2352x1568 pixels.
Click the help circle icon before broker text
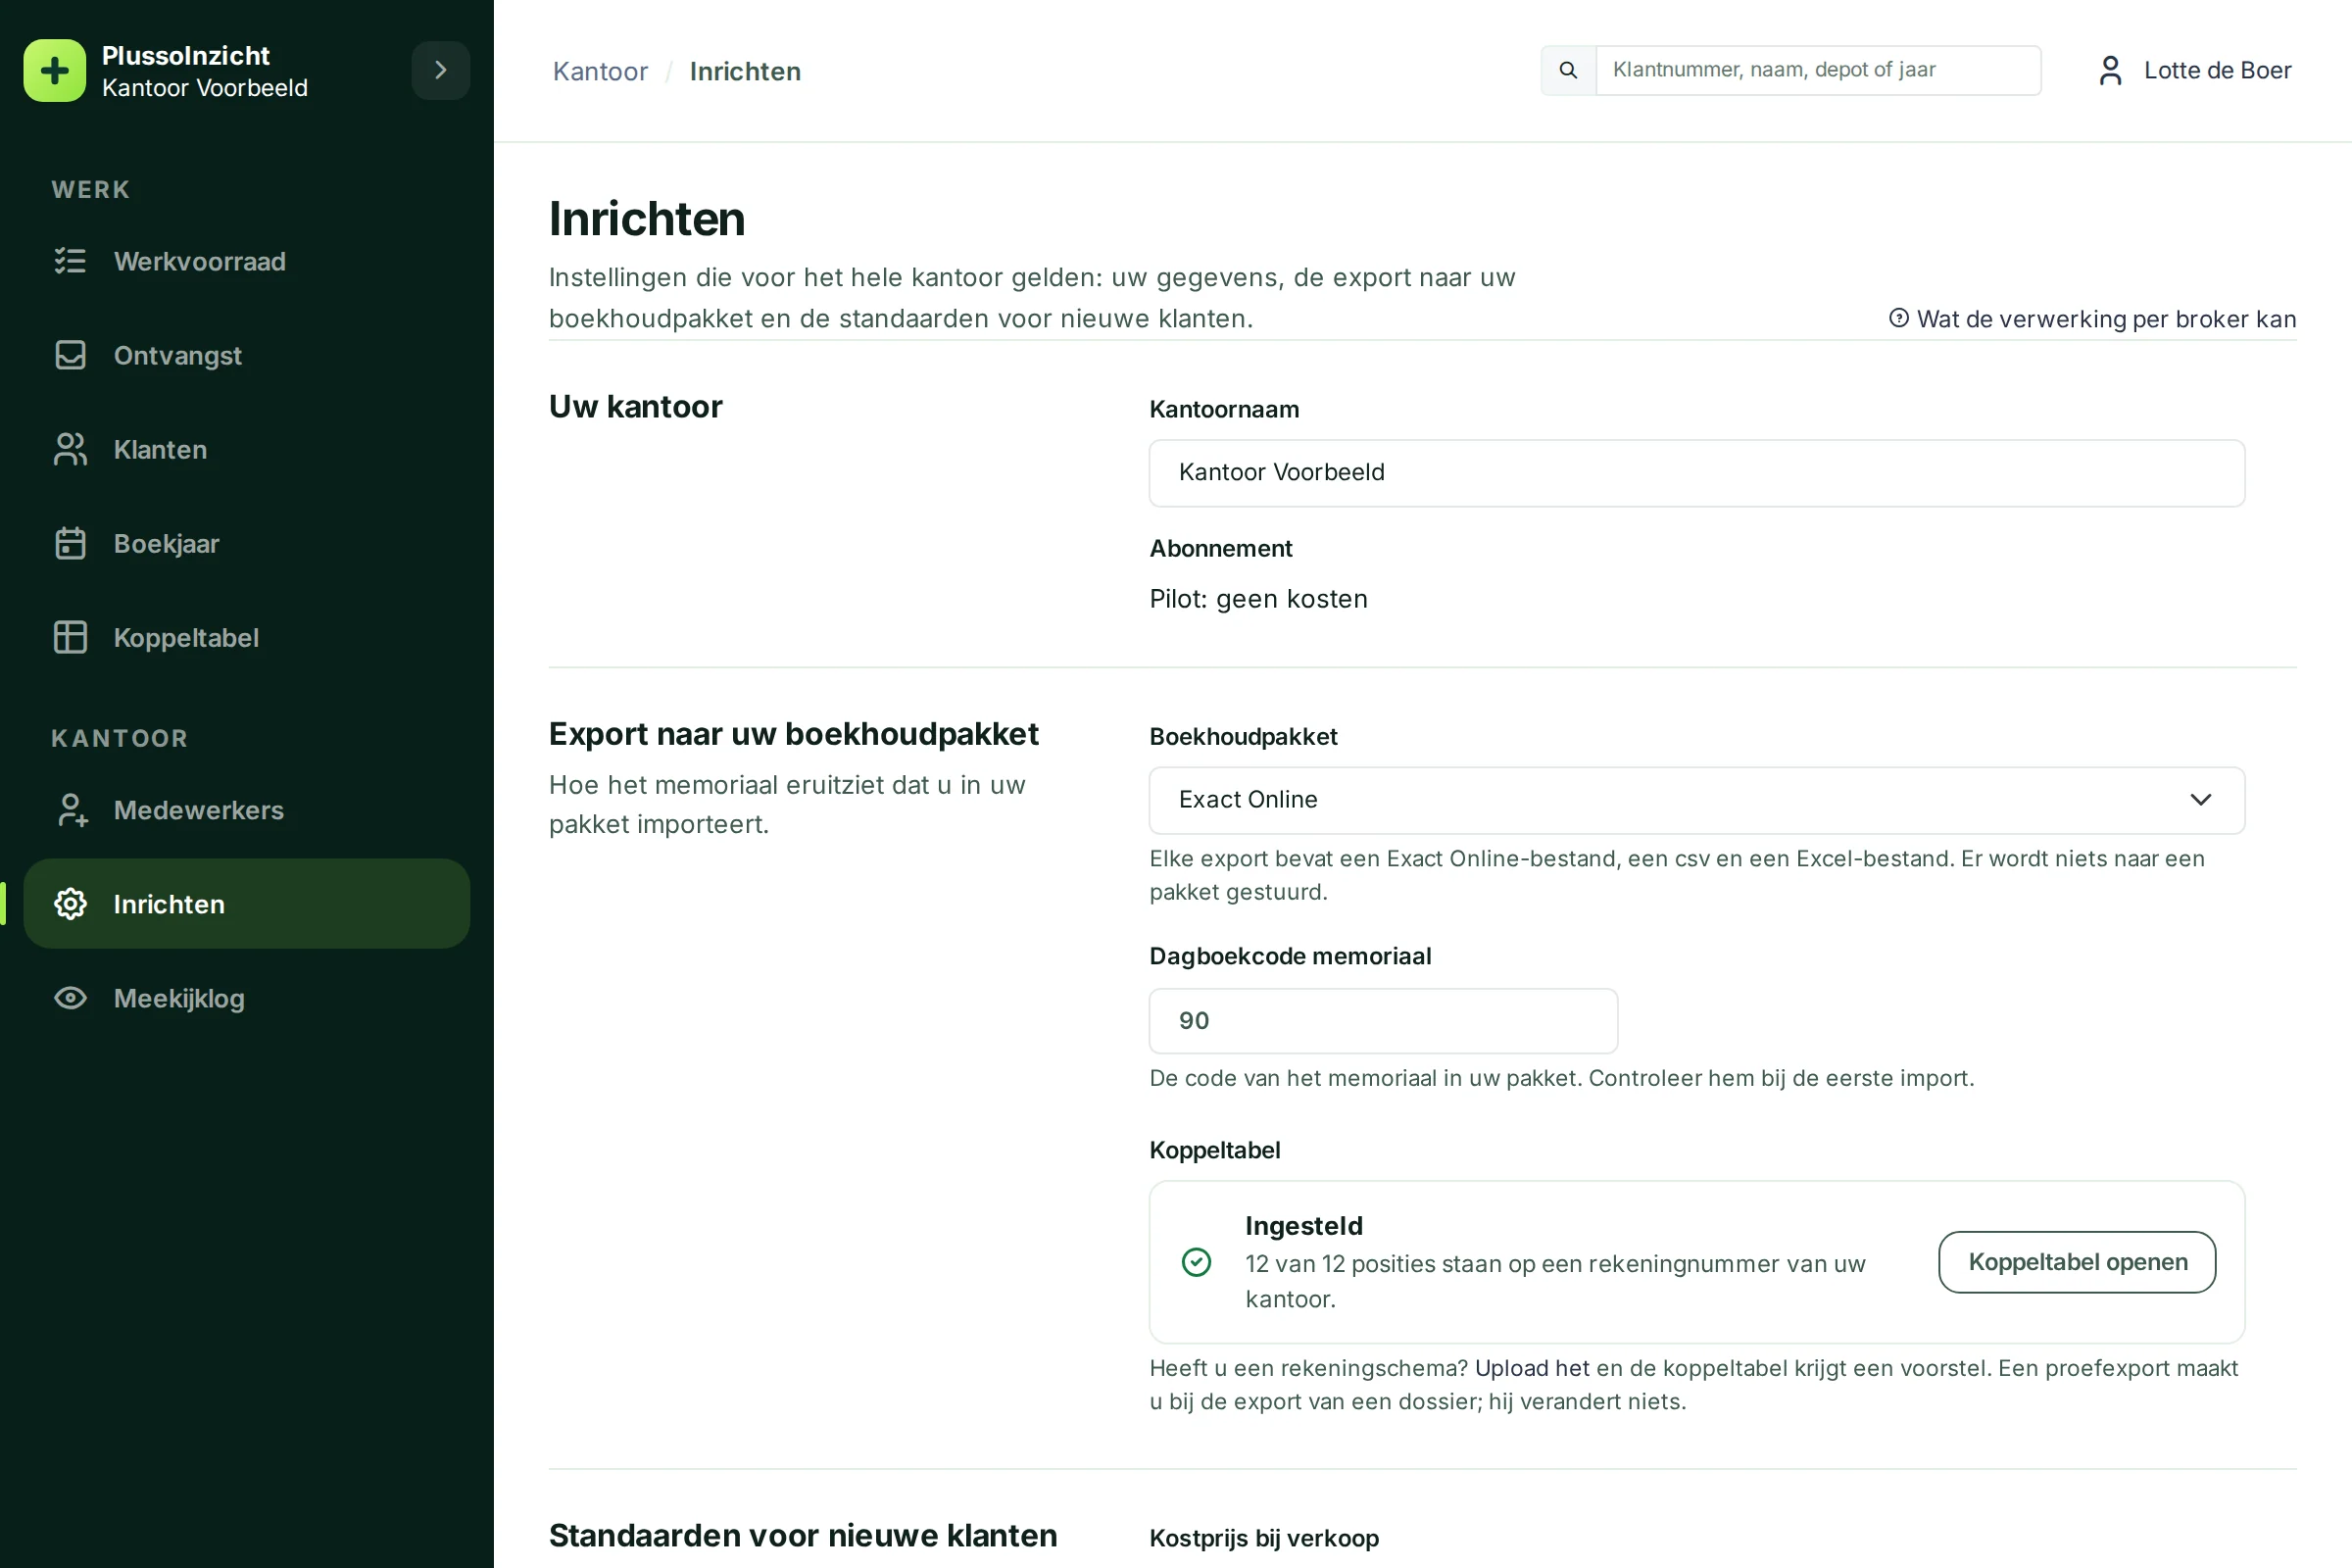point(1898,318)
